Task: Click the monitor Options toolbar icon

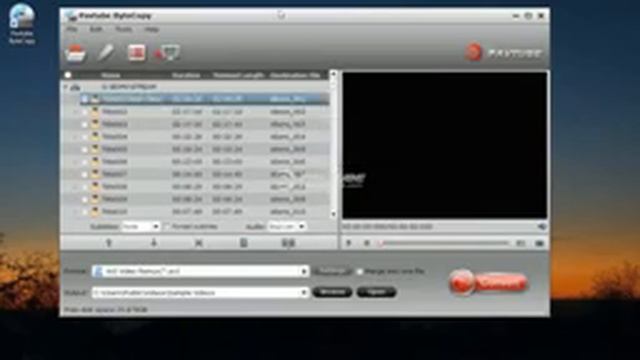Action: tap(168, 53)
